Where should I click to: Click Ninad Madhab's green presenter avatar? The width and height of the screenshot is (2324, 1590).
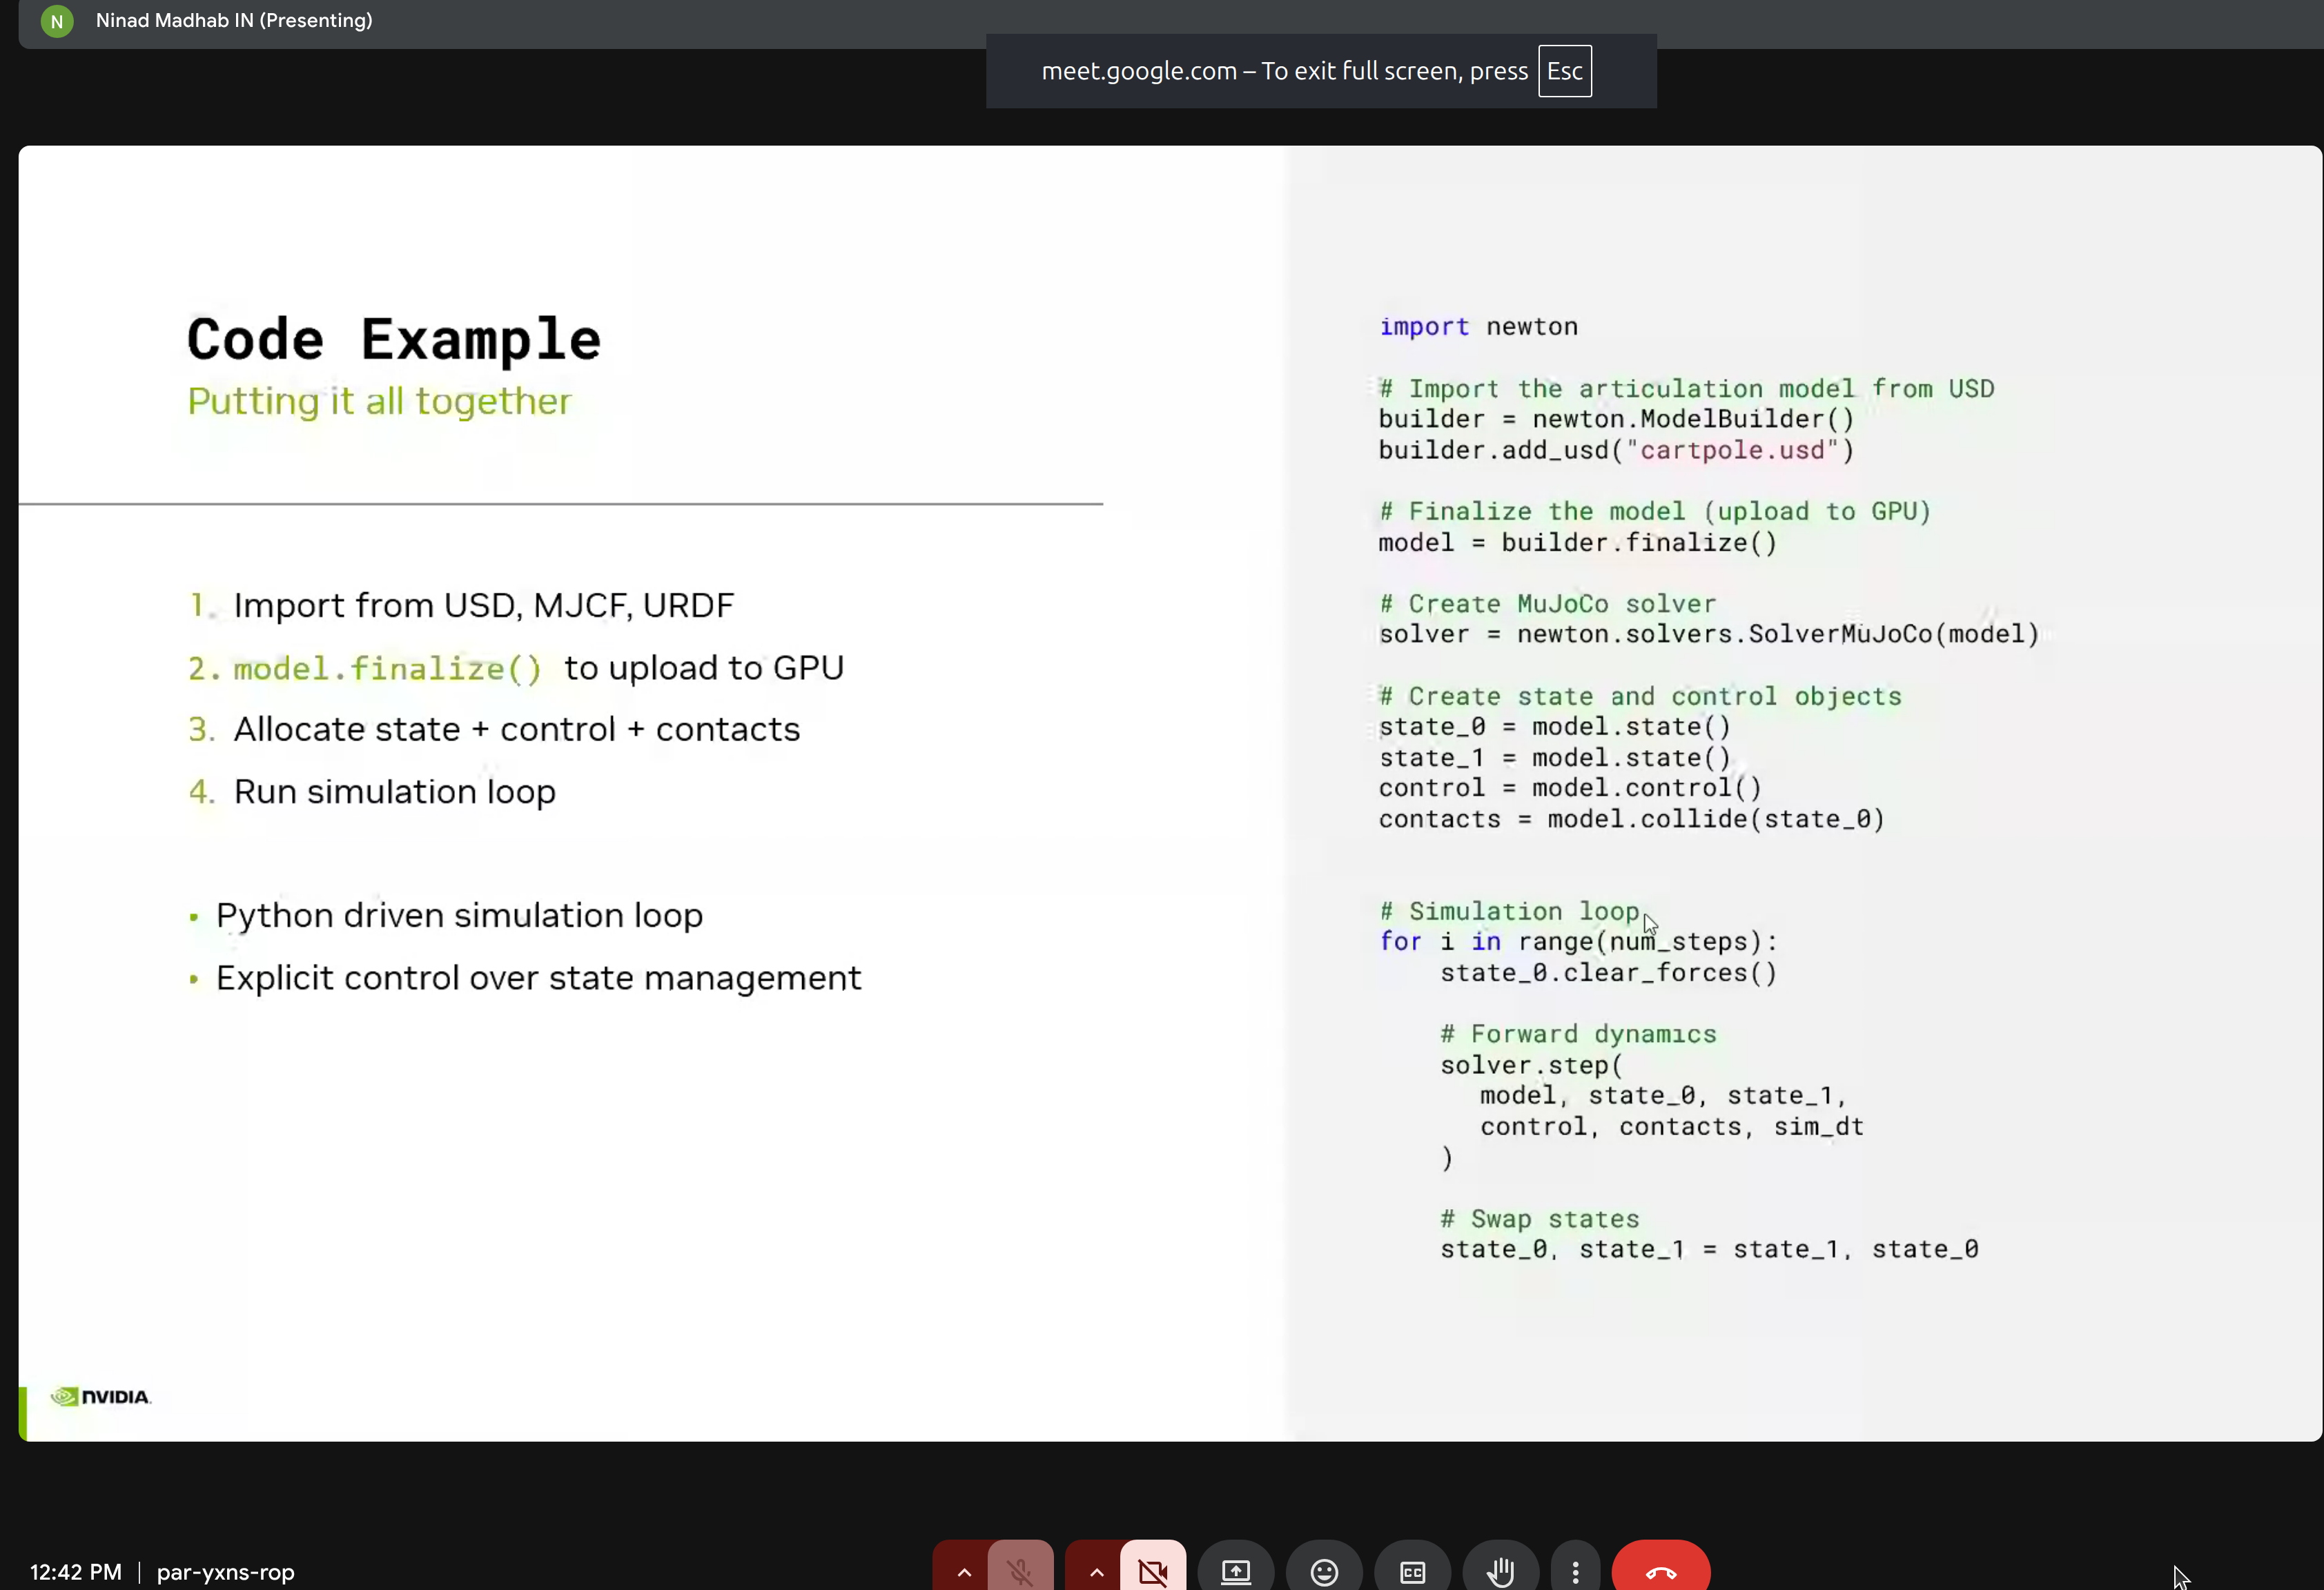57,21
